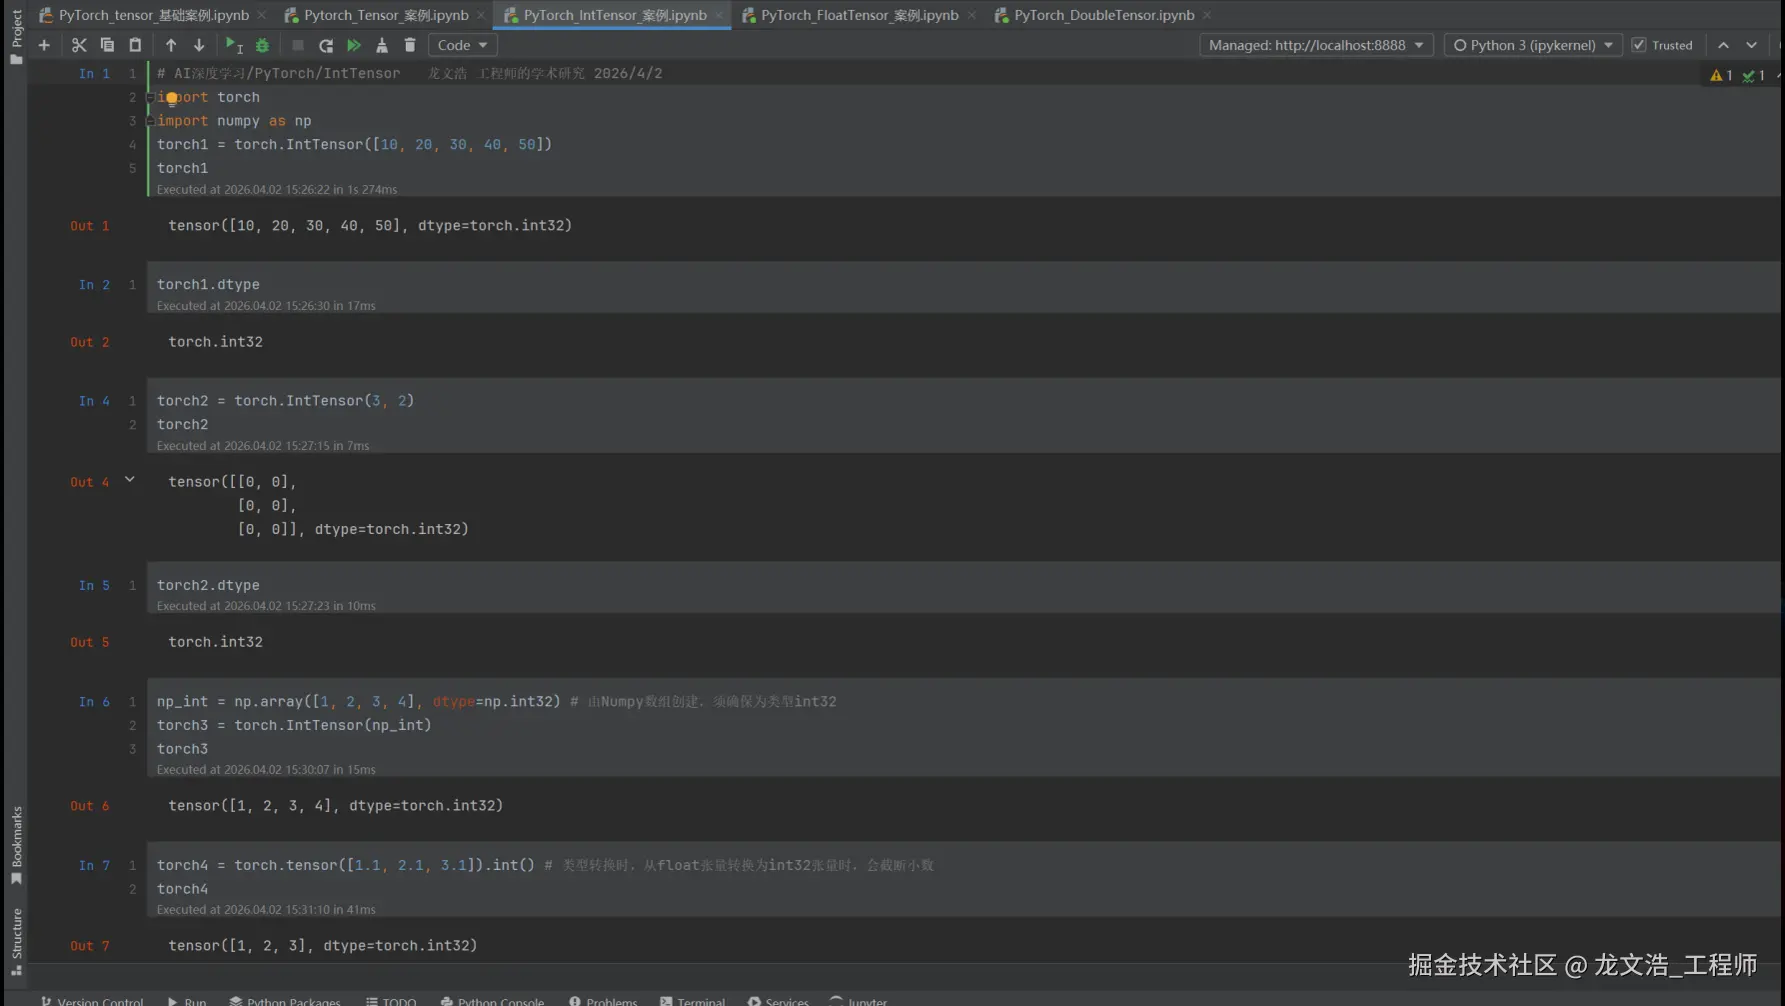Select the Out 1 tensor output text
Screen dimensions: 1785x1006
[x=370, y=226]
